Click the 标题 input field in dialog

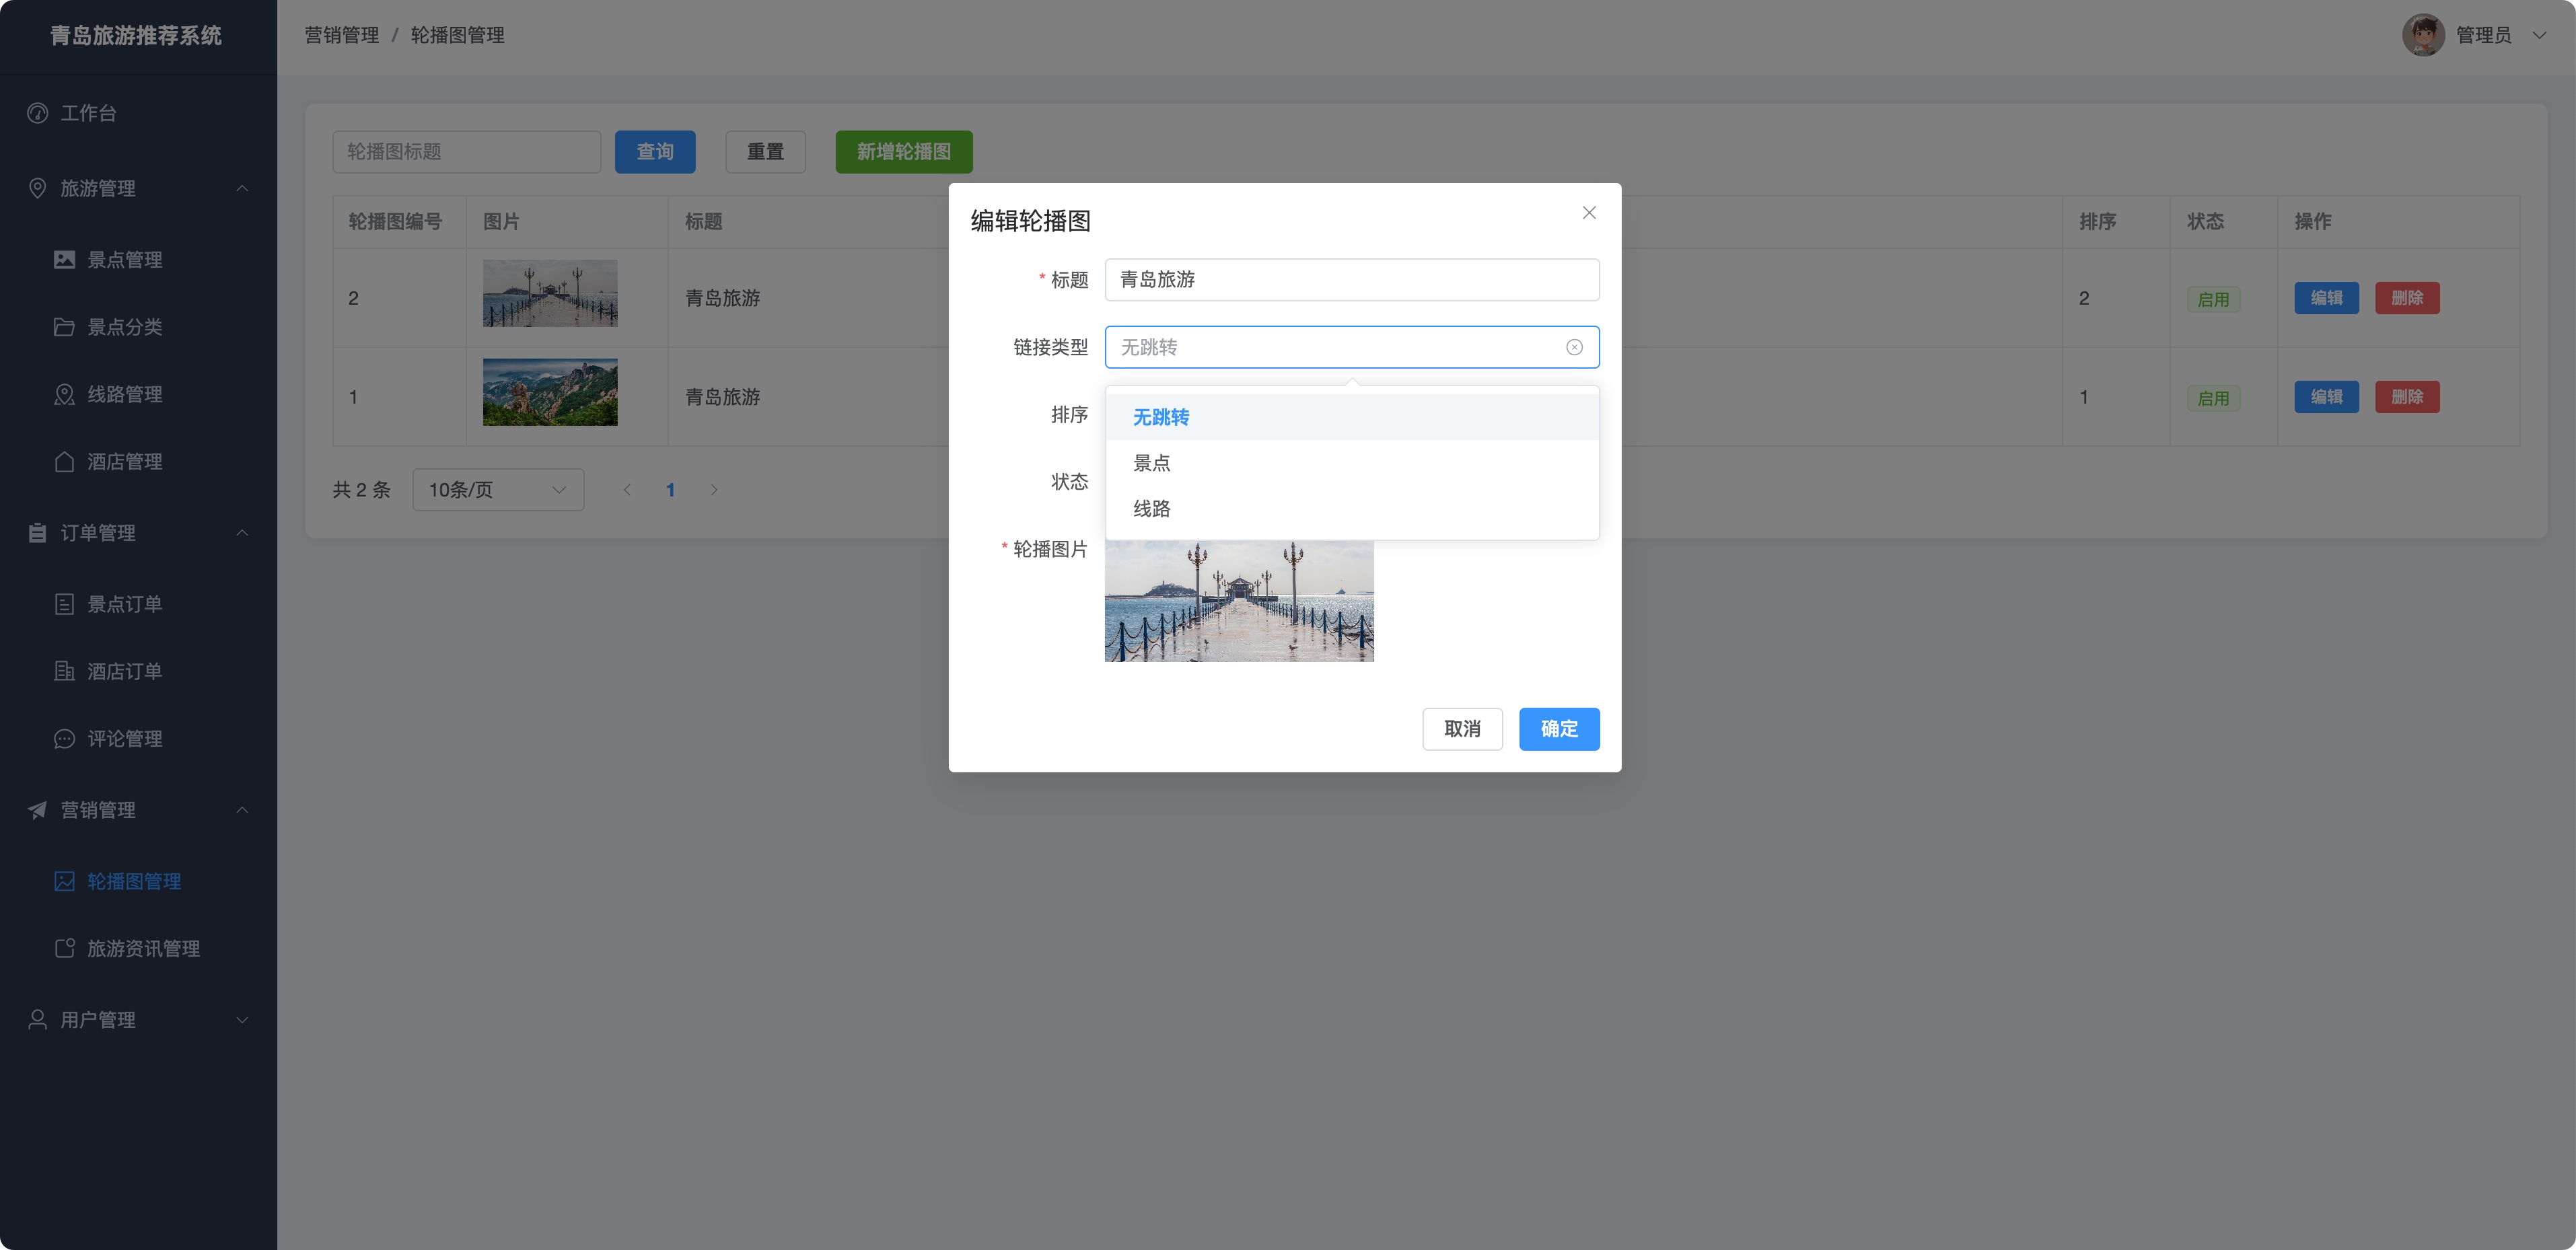point(1352,280)
